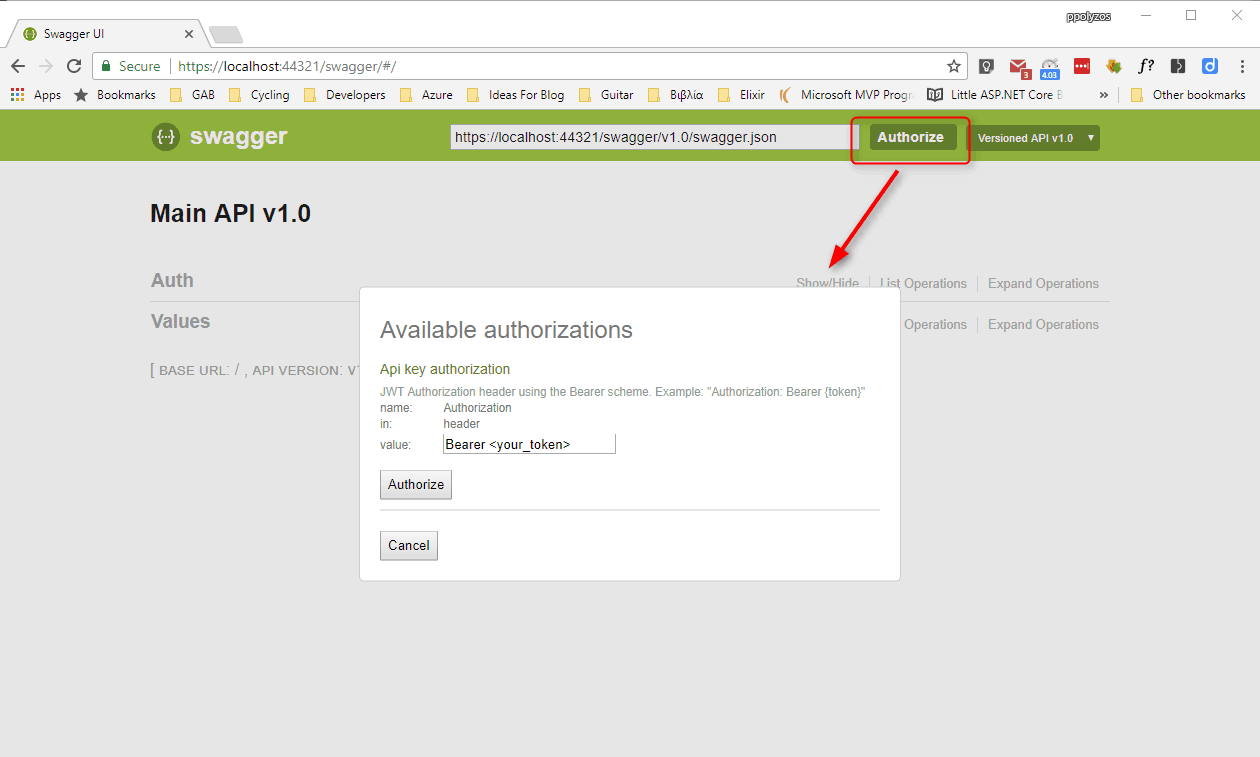Click the blue d extension icon

(1210, 65)
